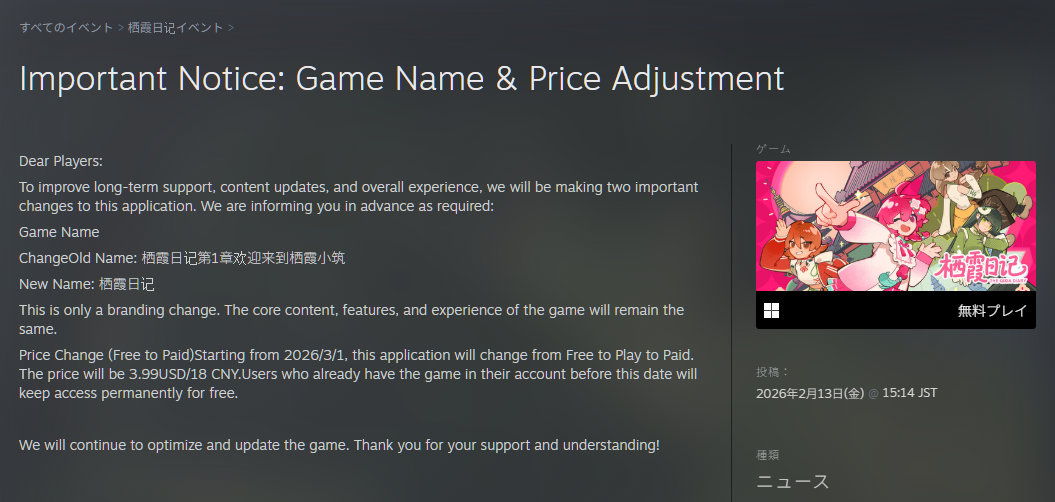Viewport: 1055px width, 502px height.
Task: Click the 栖霞日记 logo in the game artwork
Action: pos(981,268)
